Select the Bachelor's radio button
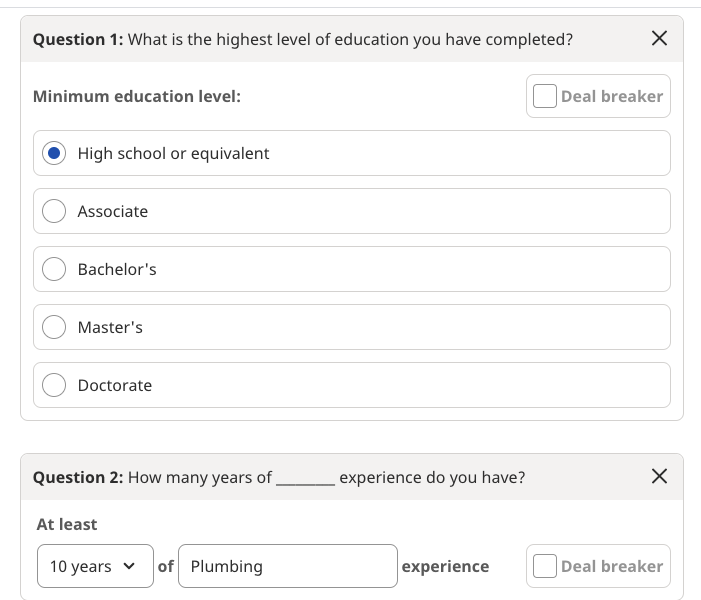 pyautogui.click(x=56, y=269)
